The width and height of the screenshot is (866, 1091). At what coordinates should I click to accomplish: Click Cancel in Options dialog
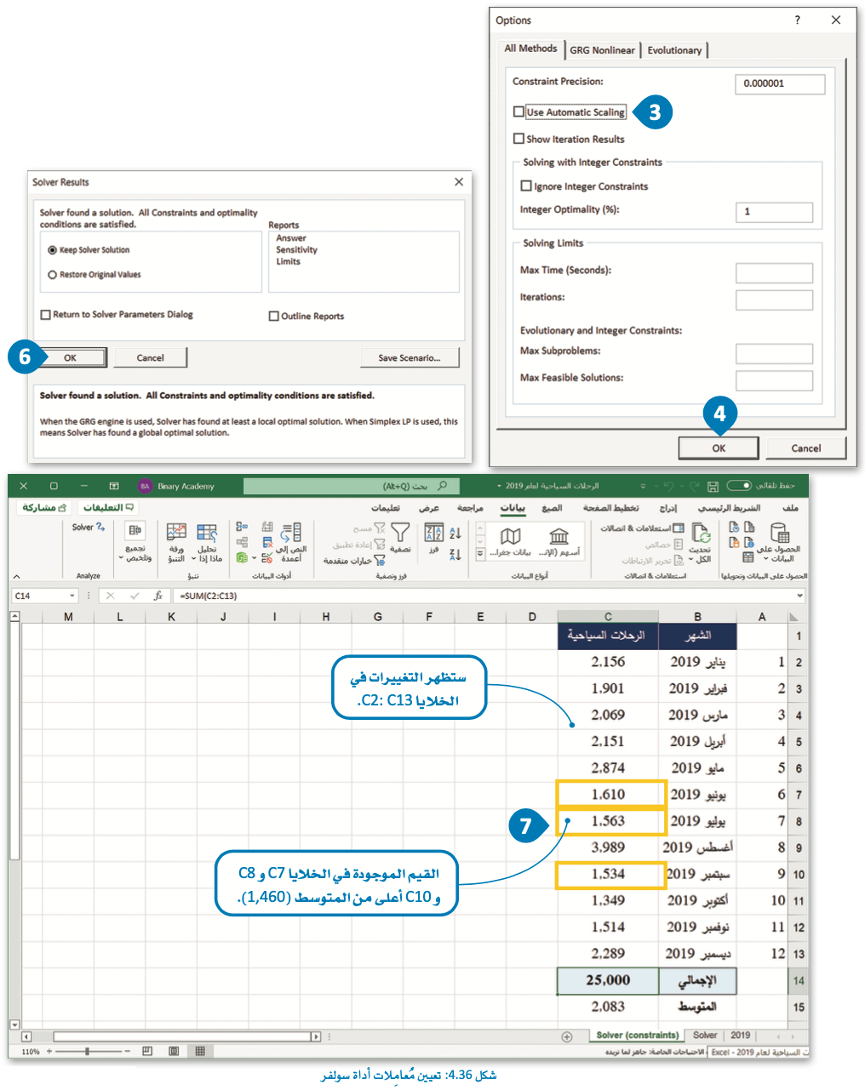pos(806,448)
